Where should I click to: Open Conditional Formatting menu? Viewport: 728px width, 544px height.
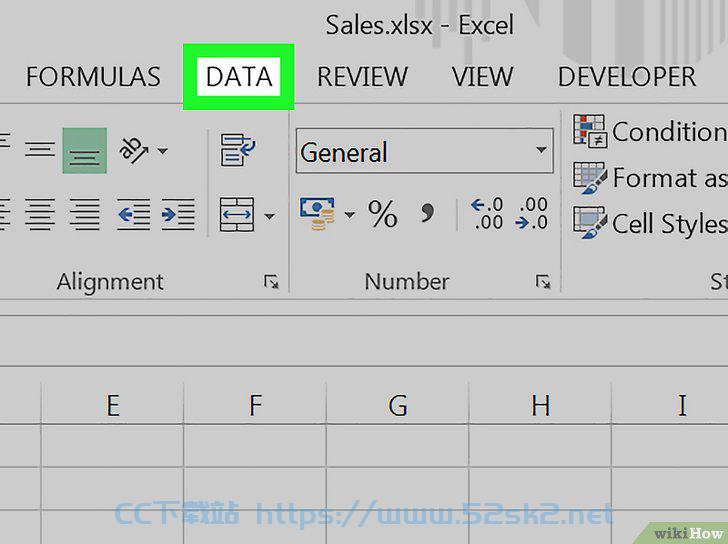(x=650, y=131)
